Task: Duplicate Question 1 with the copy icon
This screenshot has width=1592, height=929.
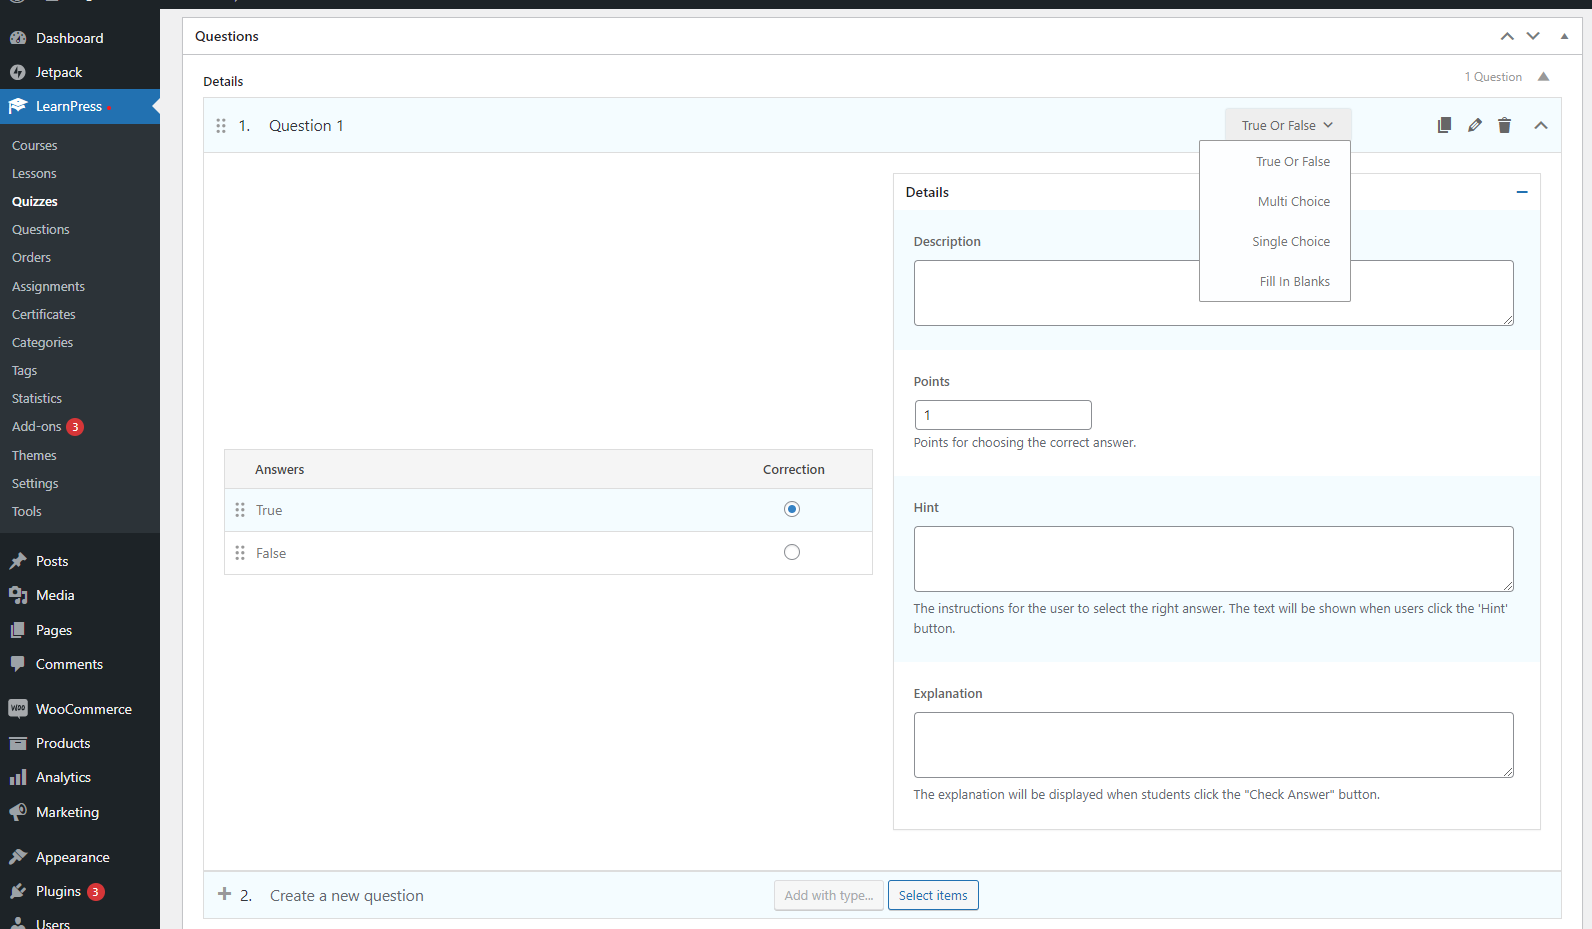Action: pyautogui.click(x=1444, y=125)
